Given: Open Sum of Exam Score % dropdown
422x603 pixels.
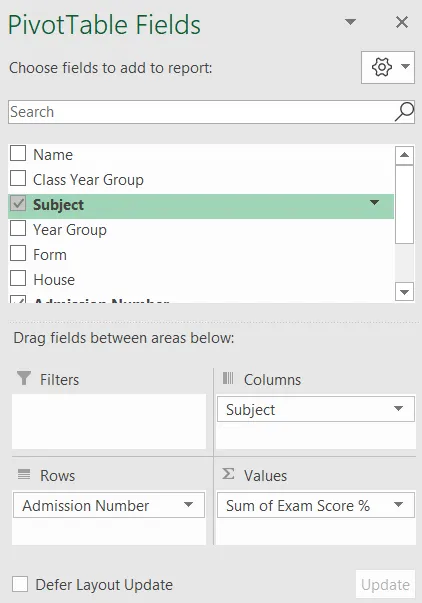Looking at the screenshot, I should tap(399, 505).
